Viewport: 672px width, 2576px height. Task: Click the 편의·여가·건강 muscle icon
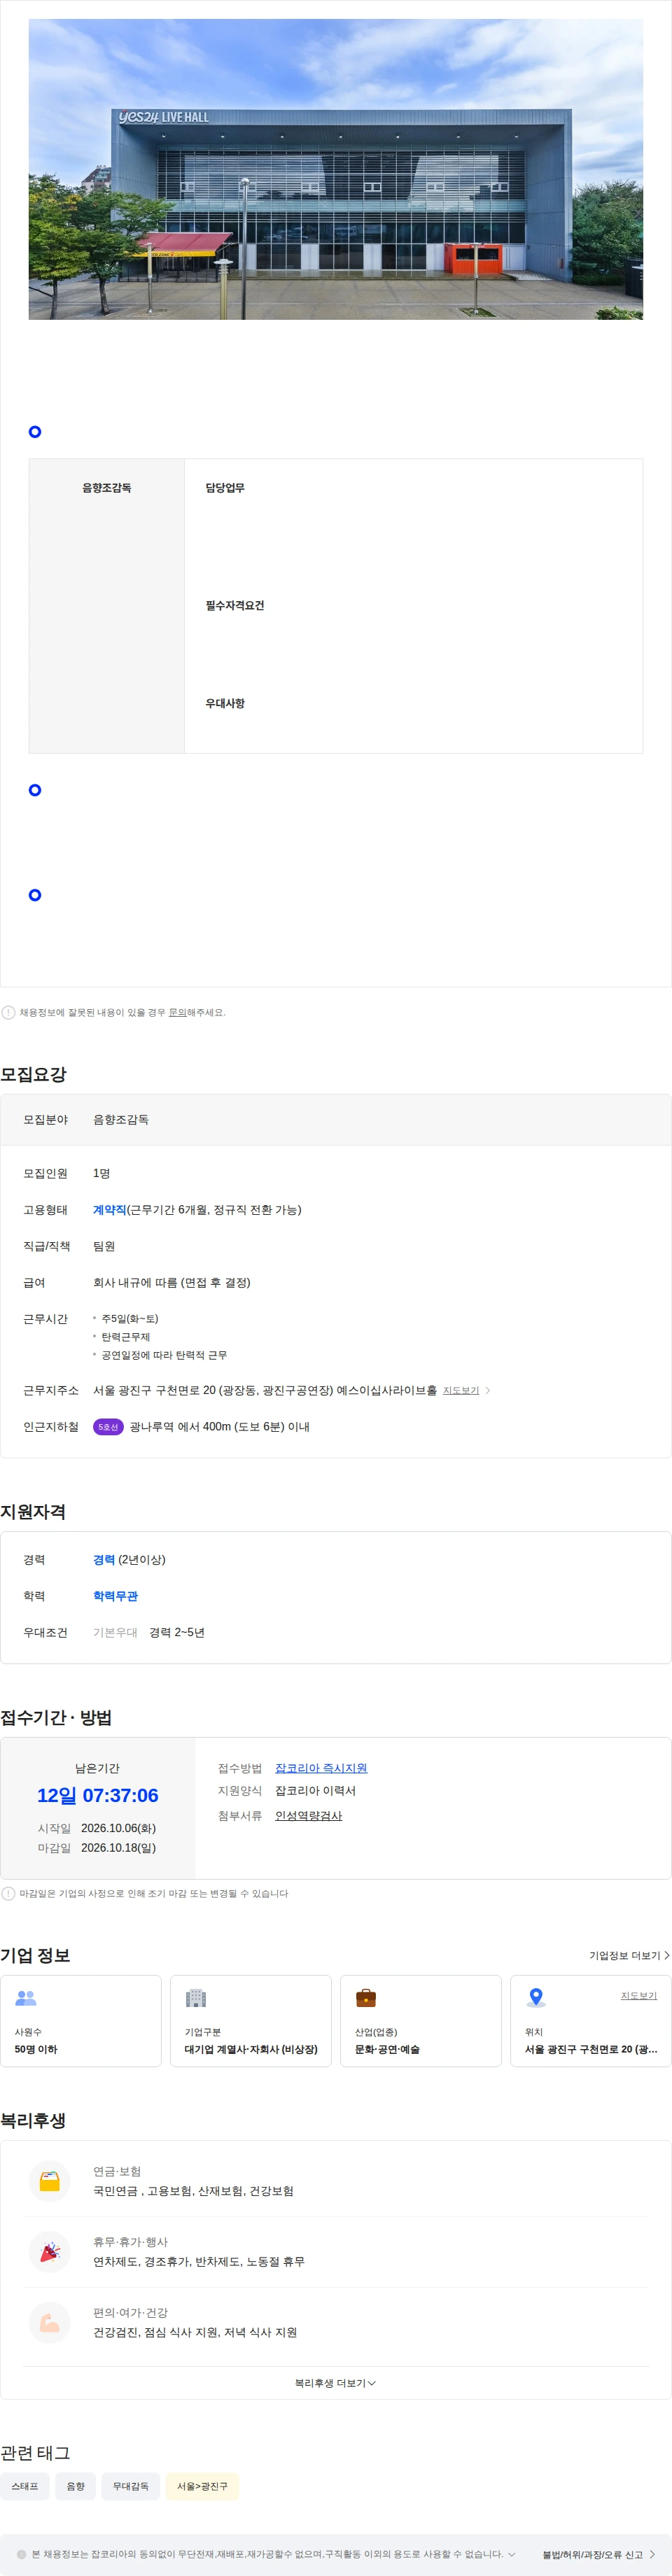(x=49, y=2323)
